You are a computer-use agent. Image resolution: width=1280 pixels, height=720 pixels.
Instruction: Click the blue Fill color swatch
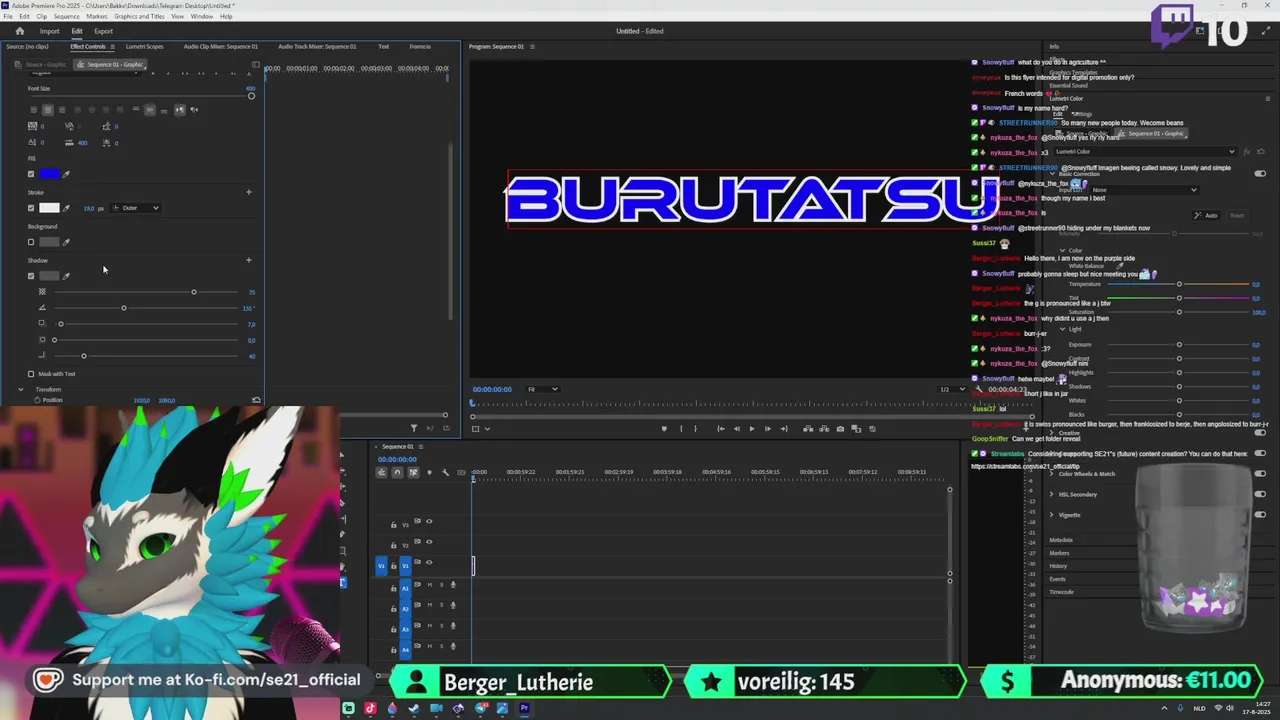pos(49,174)
